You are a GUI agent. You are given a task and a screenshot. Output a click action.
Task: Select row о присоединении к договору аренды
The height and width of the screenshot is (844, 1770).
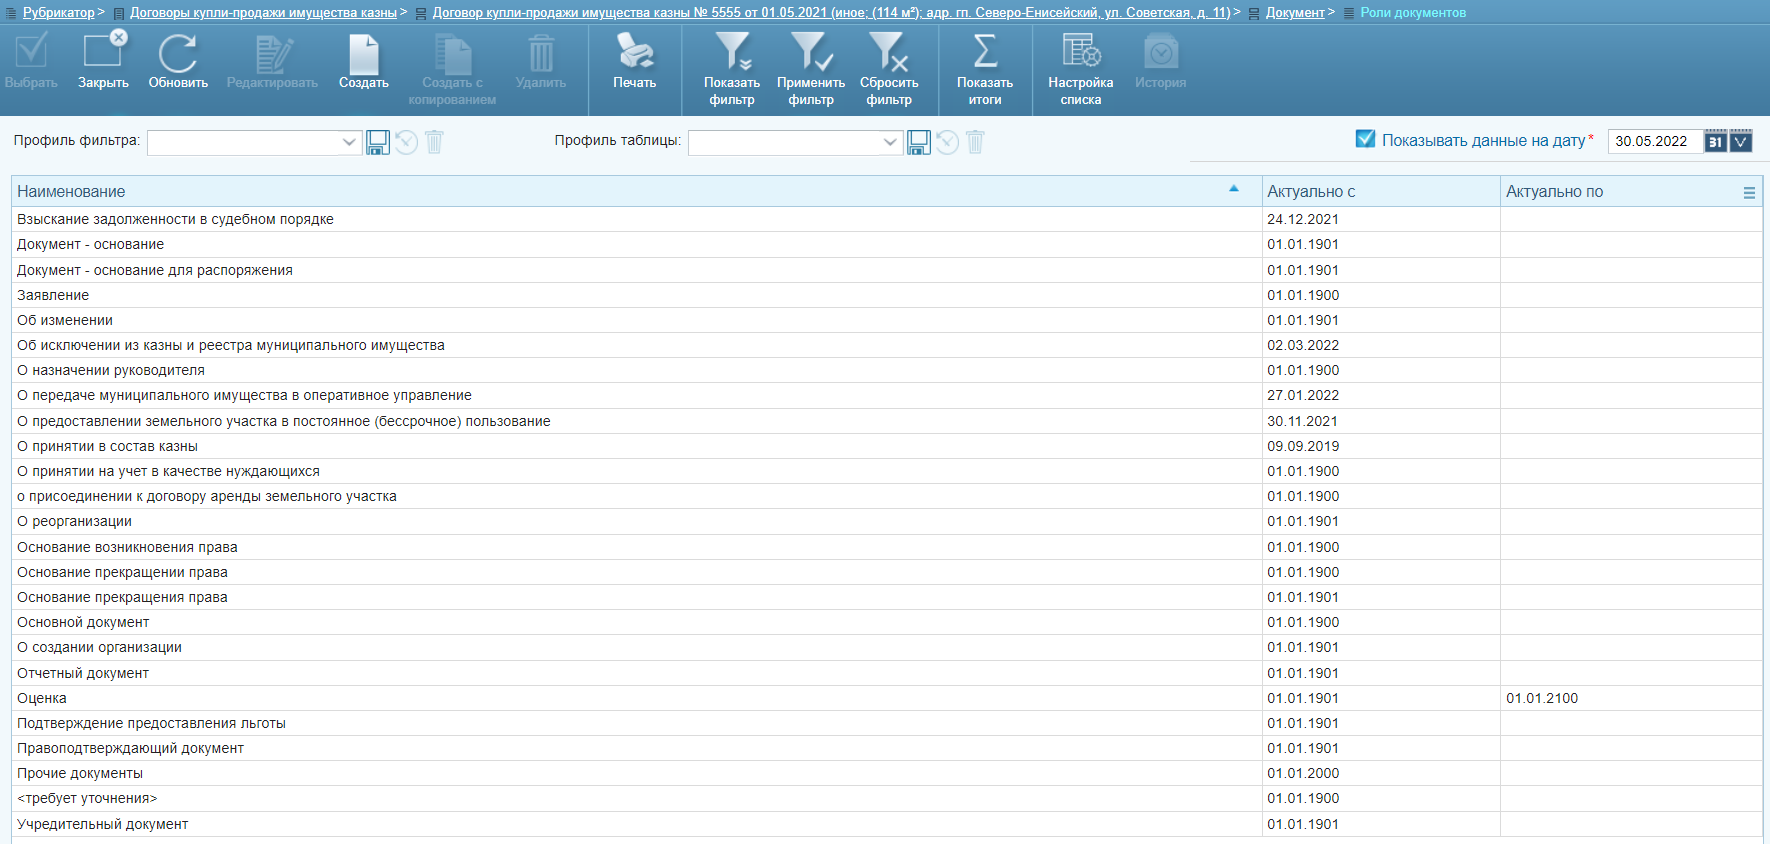[x=886, y=496]
